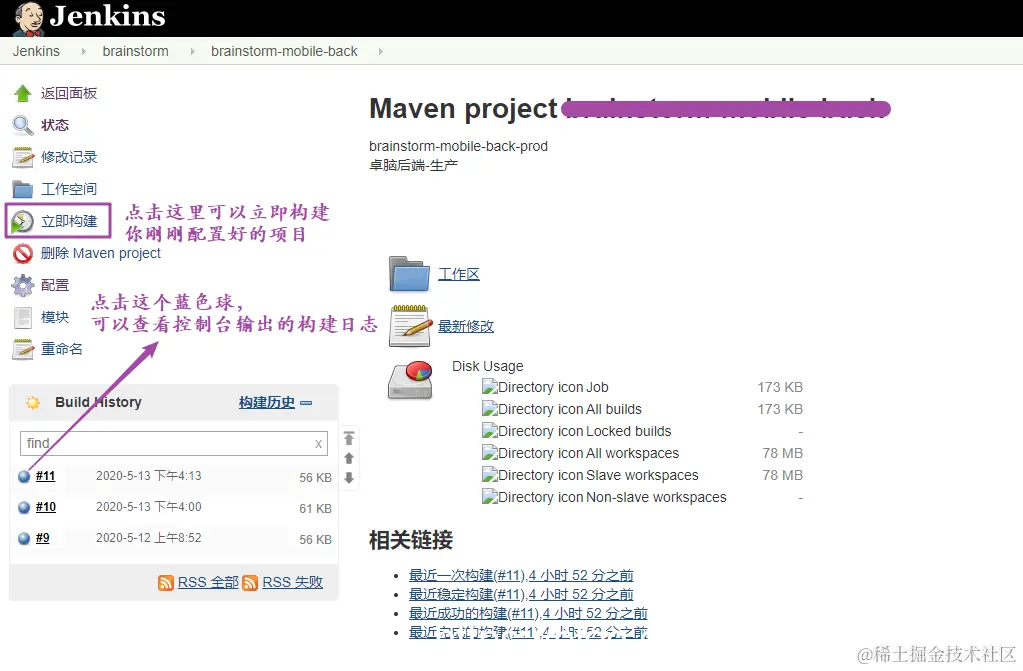Open 工作空间 in the sidebar
This screenshot has width=1023, height=671.
coord(69,189)
